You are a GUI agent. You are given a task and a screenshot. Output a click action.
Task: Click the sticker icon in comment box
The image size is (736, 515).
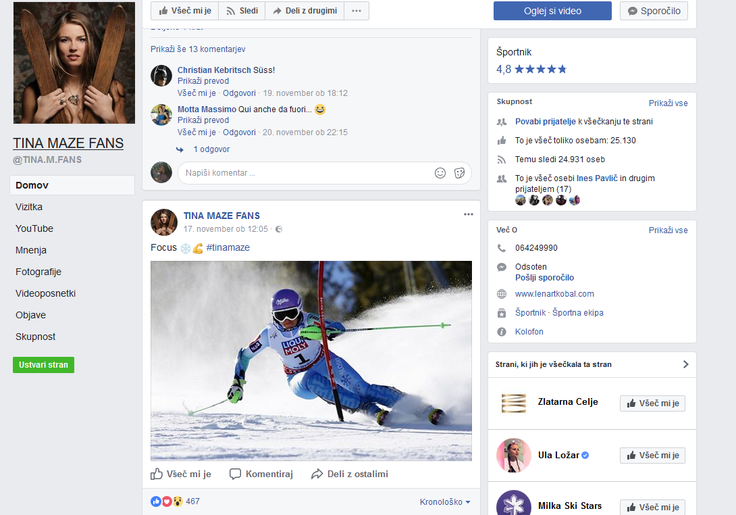(x=460, y=173)
